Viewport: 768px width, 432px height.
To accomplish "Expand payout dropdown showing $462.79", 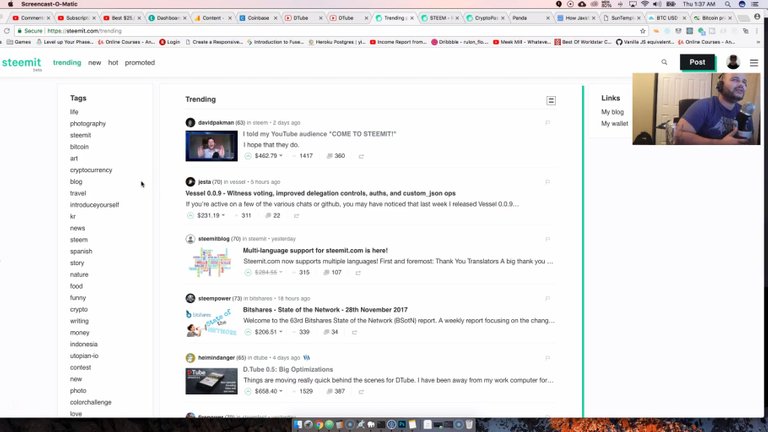I will click(x=268, y=156).
